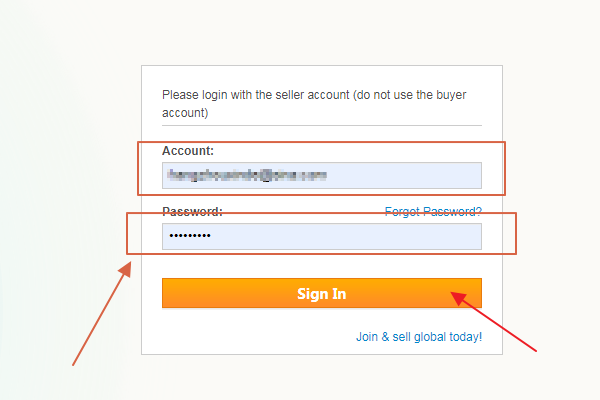Screen dimensions: 600x400
Task: Click the Account: label
Action: click(x=188, y=151)
